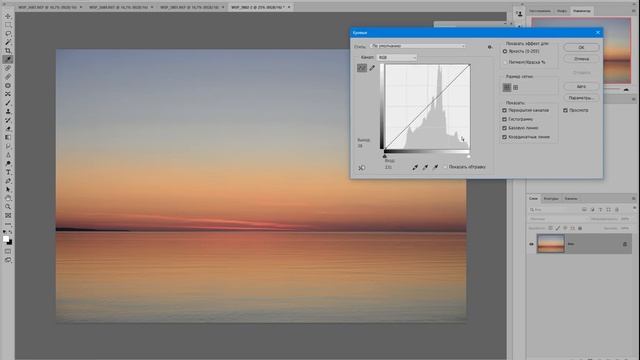The width and height of the screenshot is (640, 360).
Task: Select the Pigment/Ink % radio option
Action: pos(505,62)
